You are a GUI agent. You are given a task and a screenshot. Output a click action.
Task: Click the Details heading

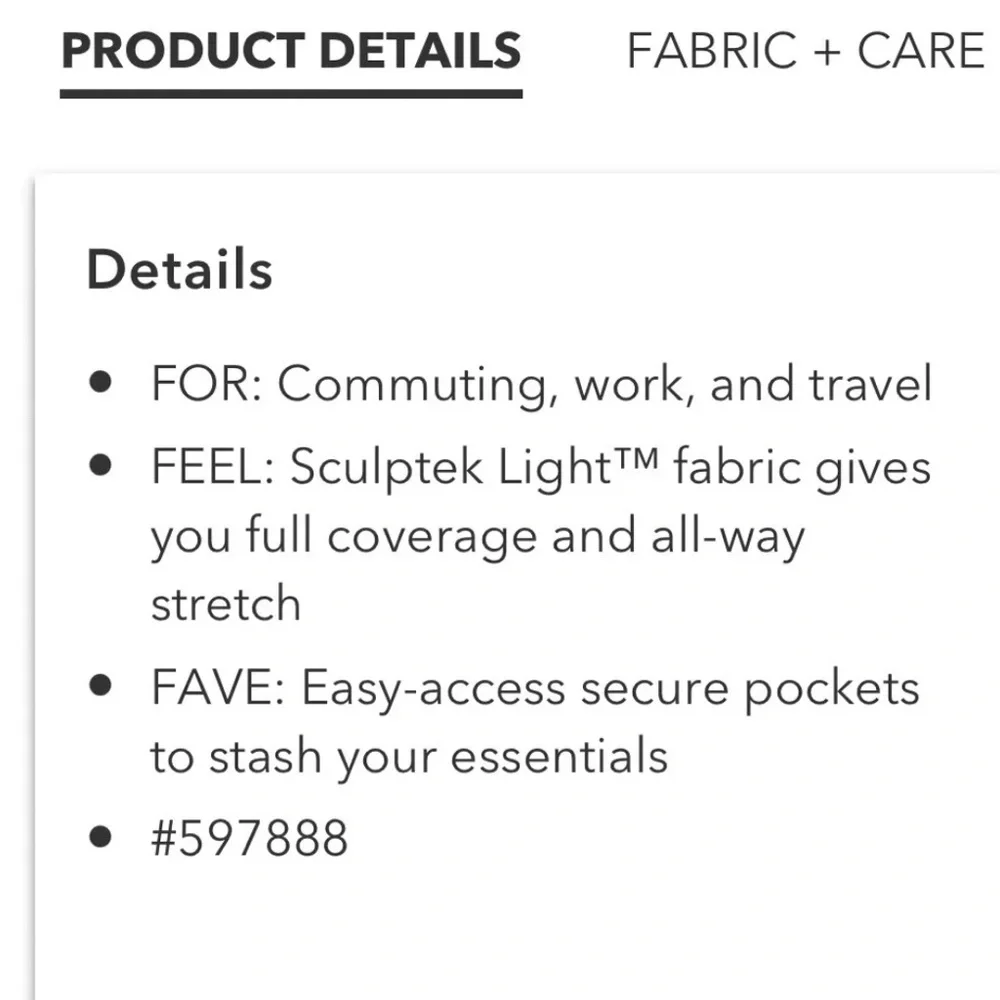click(180, 269)
